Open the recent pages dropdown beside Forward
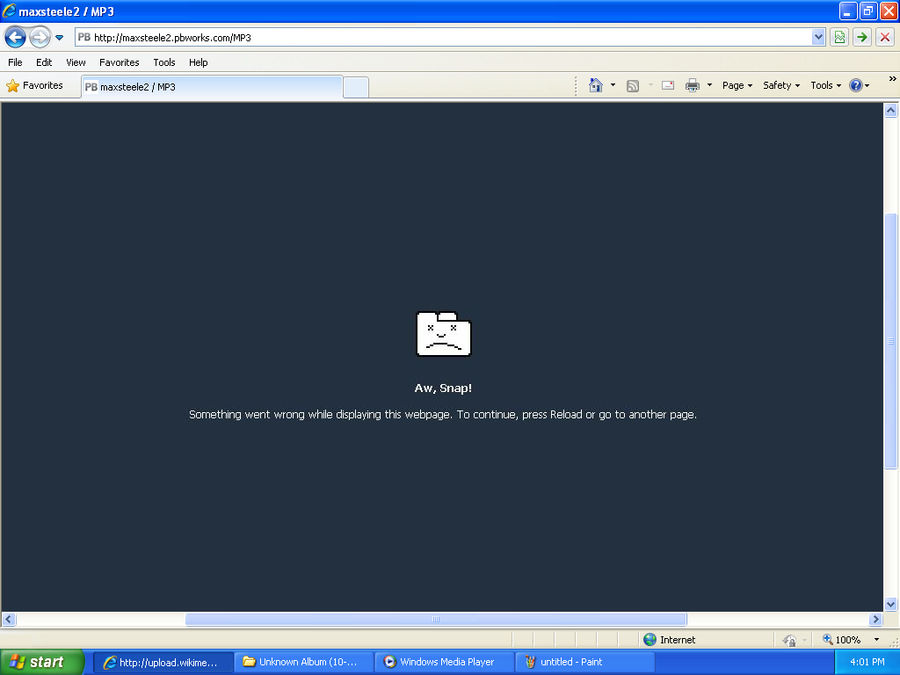 coord(59,38)
